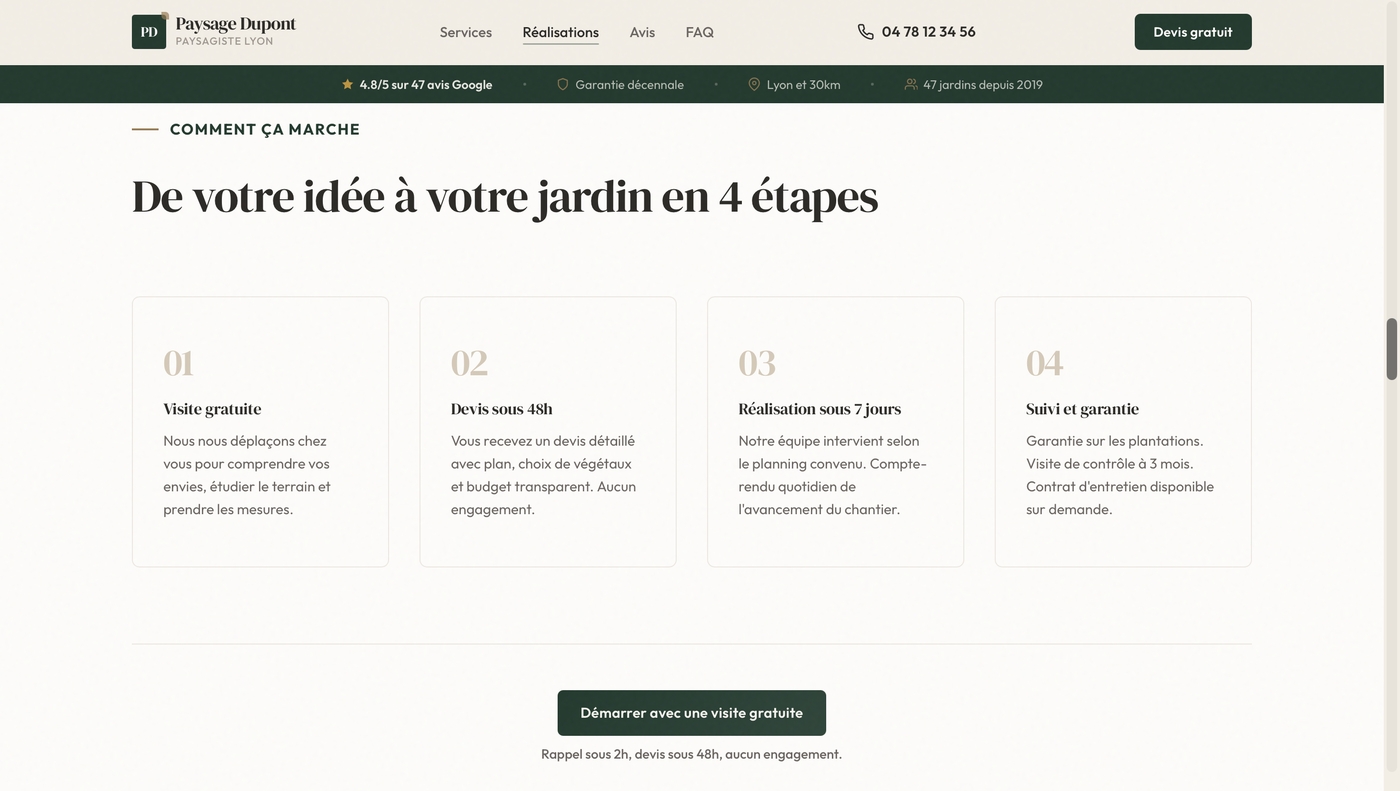Viewport: 1400px width, 791px height.
Task: Click the paragraph starting Notre équipe intervient
Action: pyautogui.click(x=833, y=475)
